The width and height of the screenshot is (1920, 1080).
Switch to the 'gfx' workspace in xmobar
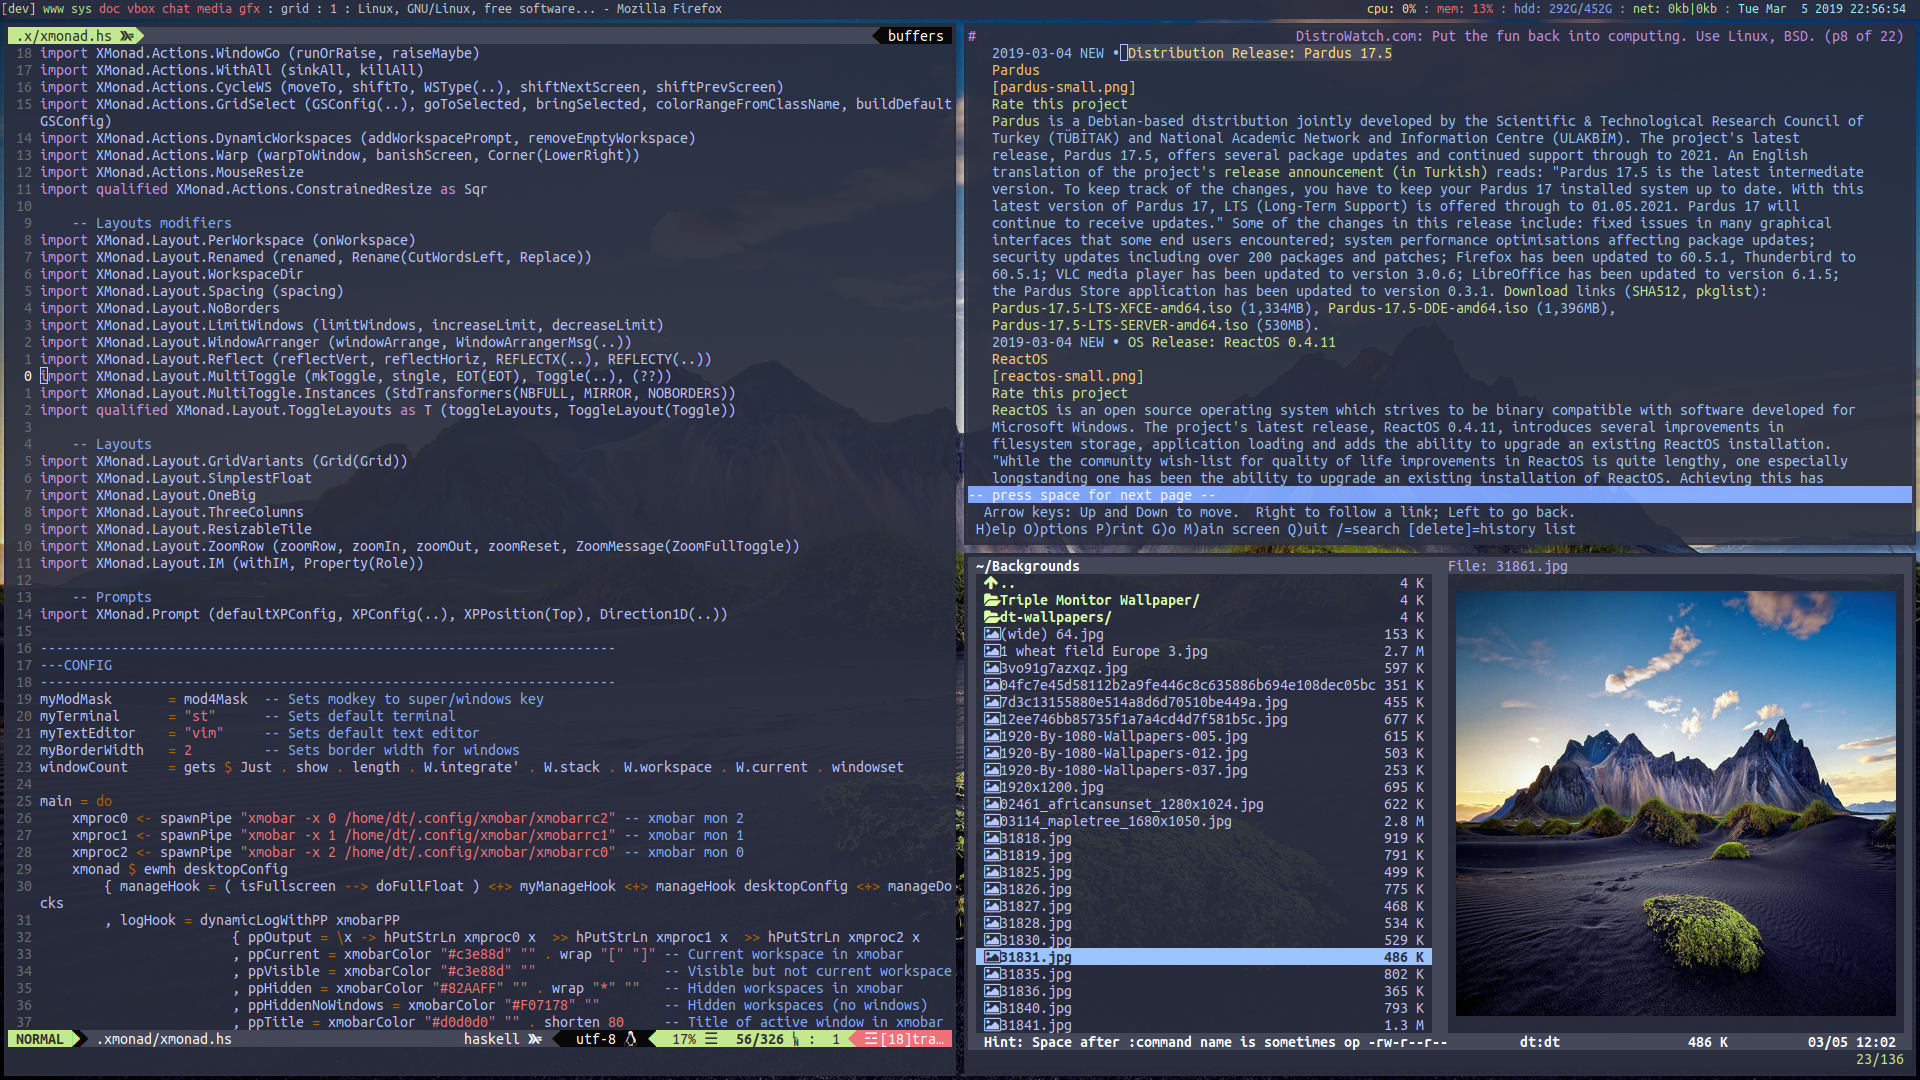click(x=248, y=9)
